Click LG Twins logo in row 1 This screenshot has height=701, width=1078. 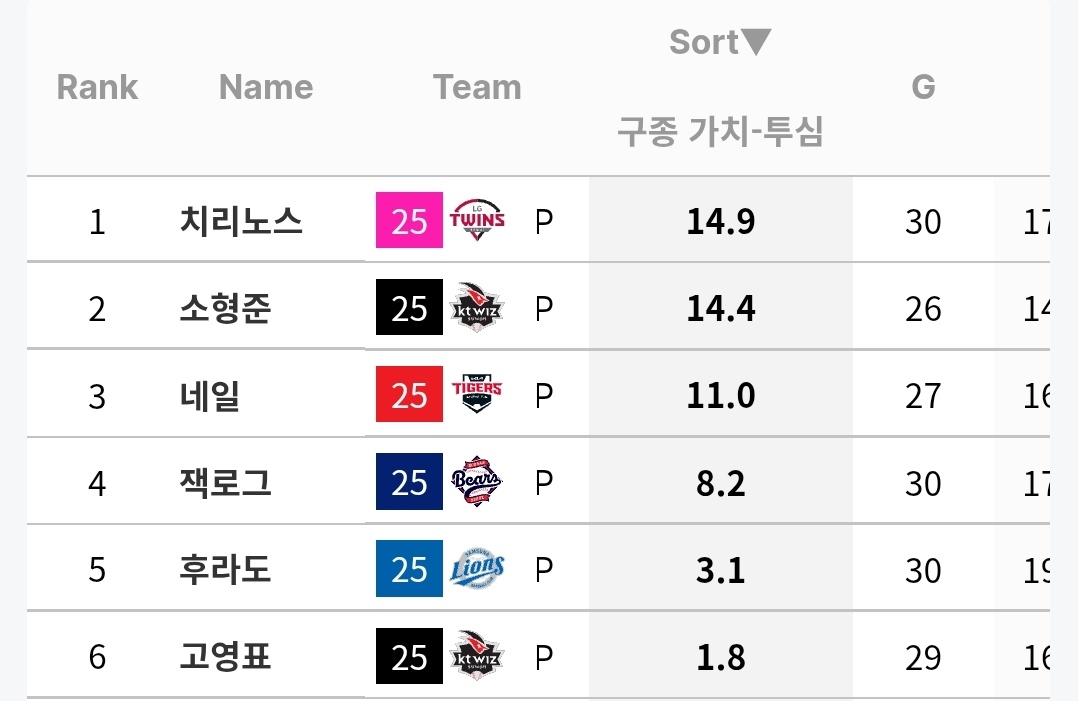(478, 220)
